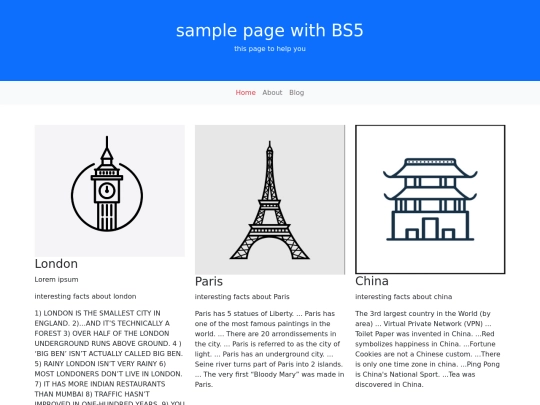Click the 'Lorem ipsum' text under London
This screenshot has width=540, height=405.
pos(56,279)
